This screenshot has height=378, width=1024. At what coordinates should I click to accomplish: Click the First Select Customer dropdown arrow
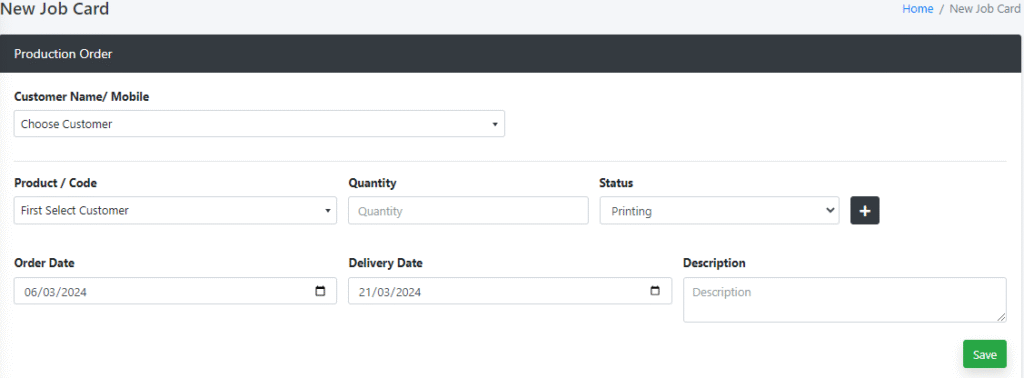click(x=327, y=211)
